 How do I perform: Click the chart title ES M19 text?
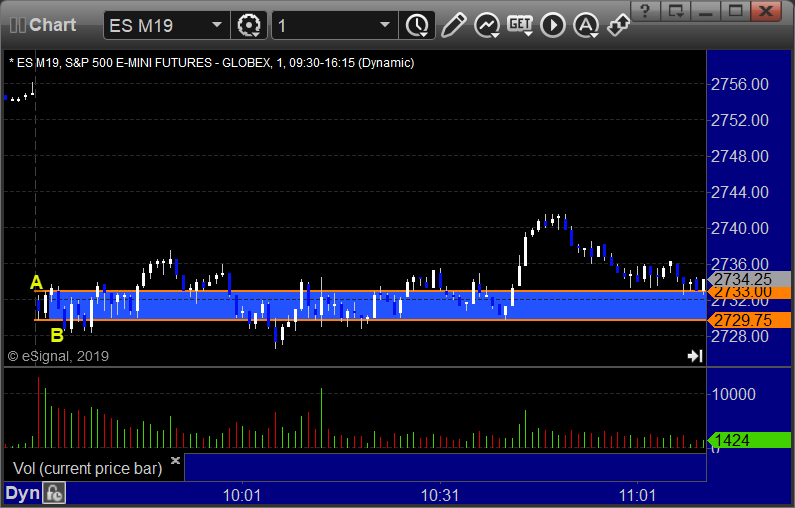(x=38, y=63)
